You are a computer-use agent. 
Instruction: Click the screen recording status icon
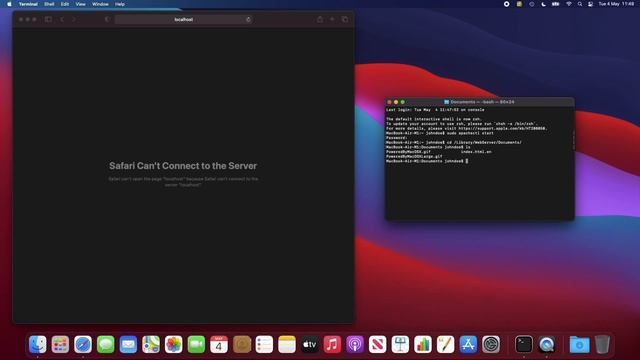pyautogui.click(x=507, y=4)
